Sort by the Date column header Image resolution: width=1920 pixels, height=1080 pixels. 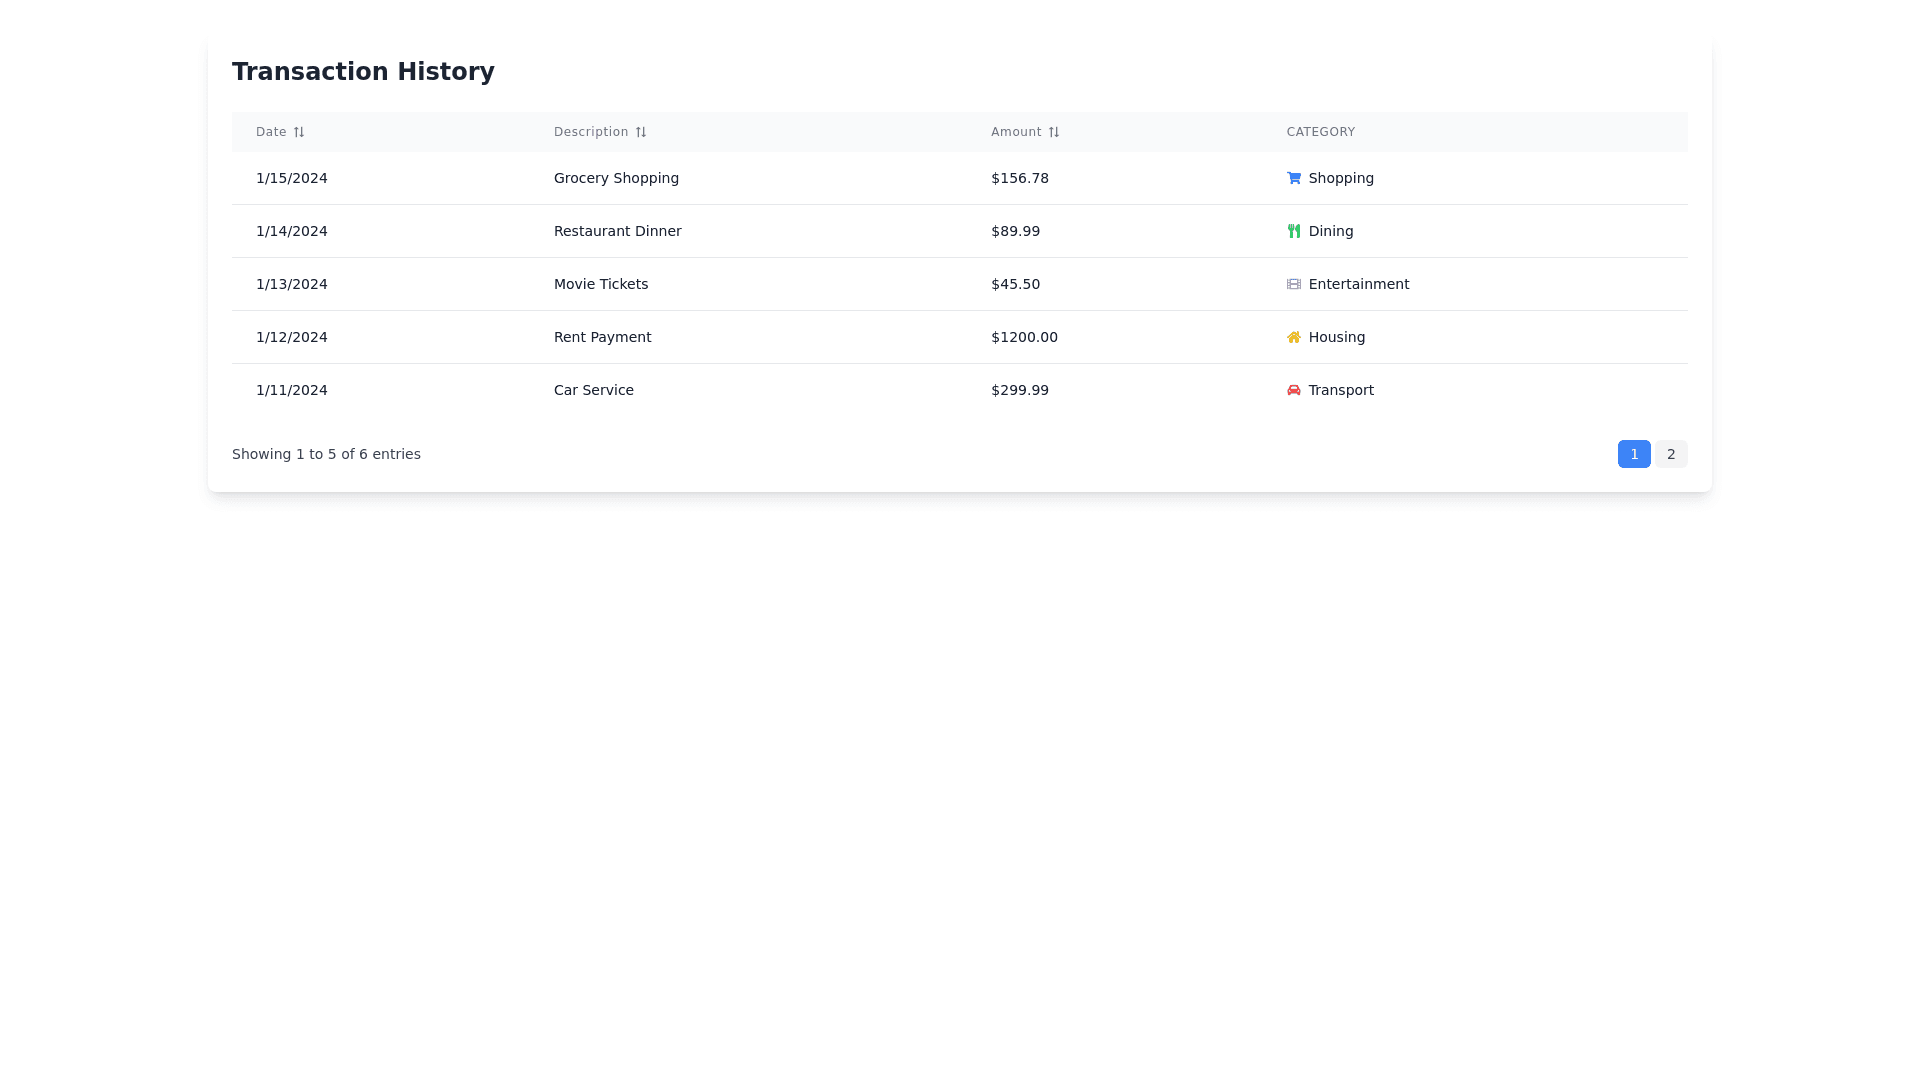click(271, 132)
